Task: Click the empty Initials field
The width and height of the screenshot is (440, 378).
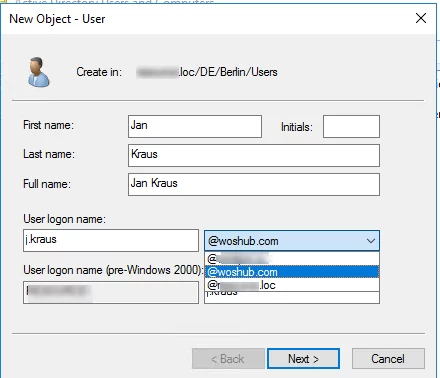Action: (x=351, y=126)
